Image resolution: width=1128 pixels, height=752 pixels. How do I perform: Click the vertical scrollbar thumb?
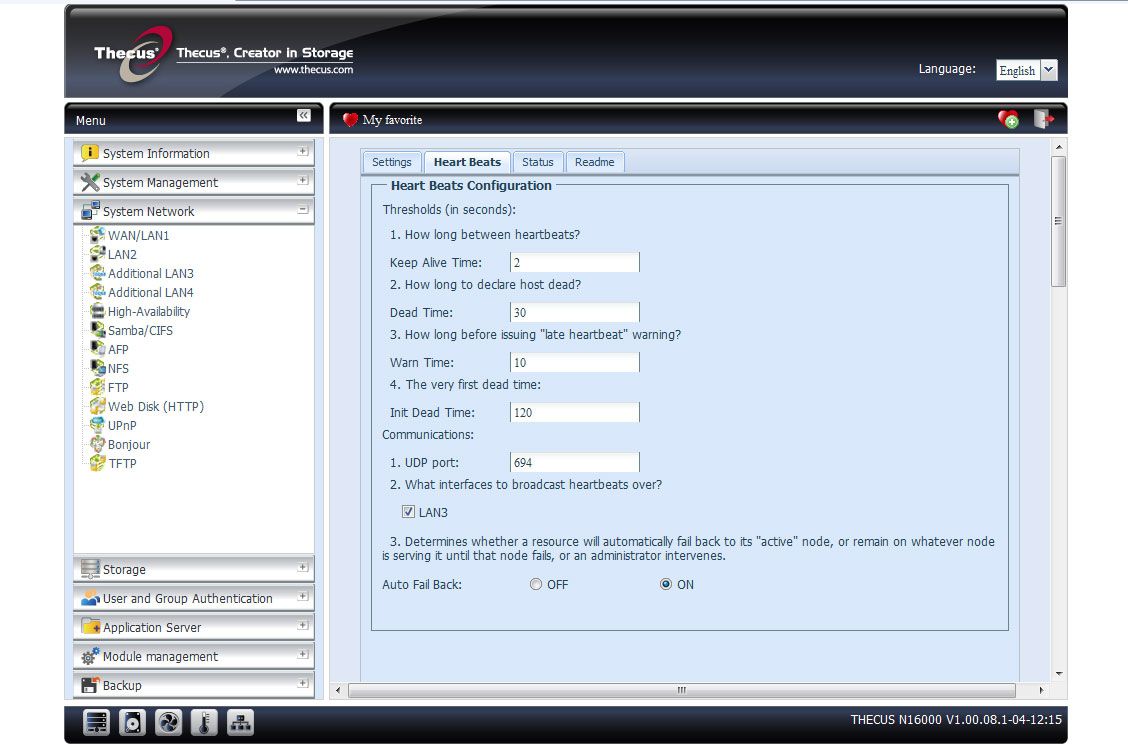(1058, 221)
